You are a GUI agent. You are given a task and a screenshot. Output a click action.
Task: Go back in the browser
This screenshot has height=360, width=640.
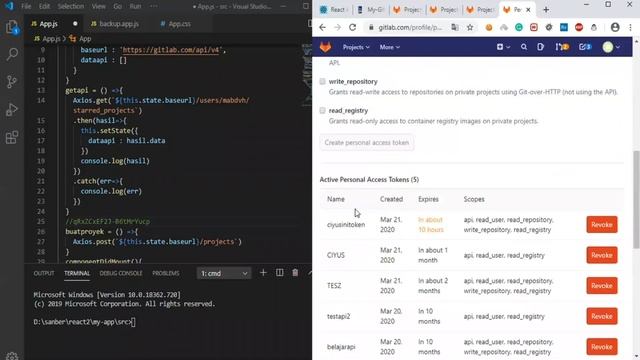click(322, 27)
